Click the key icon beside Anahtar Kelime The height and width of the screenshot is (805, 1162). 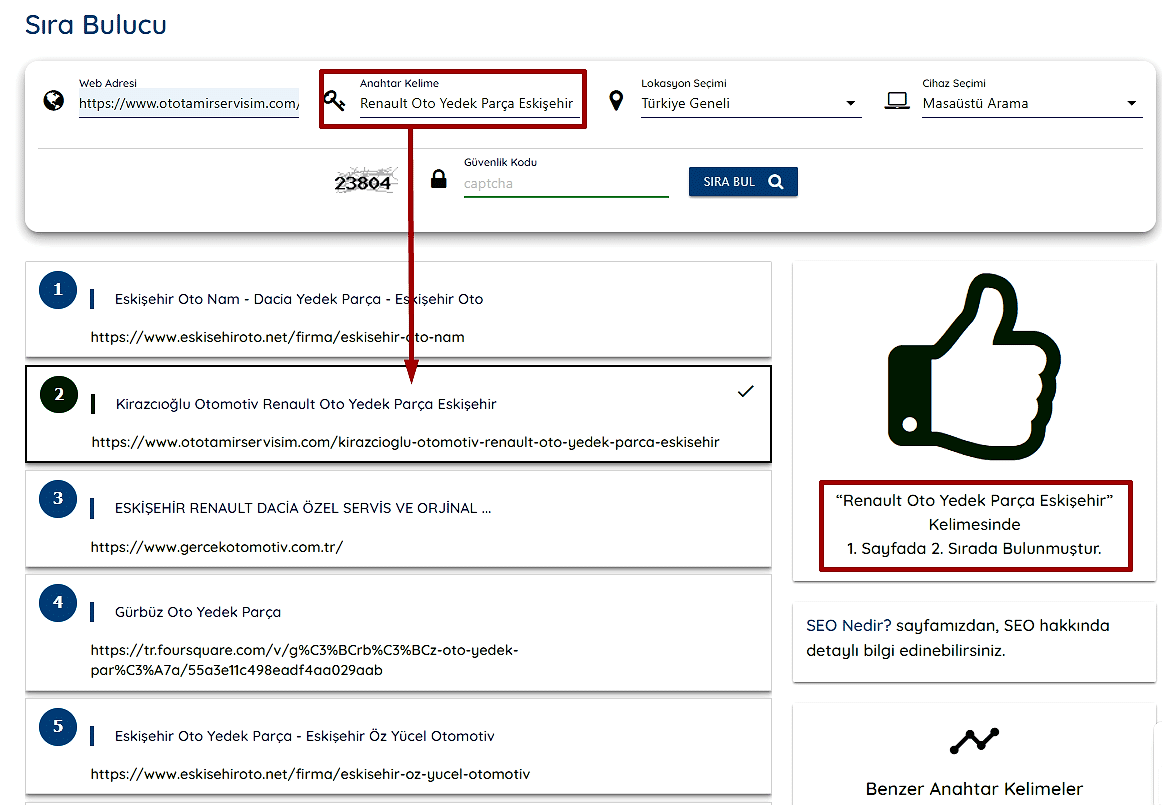335,101
